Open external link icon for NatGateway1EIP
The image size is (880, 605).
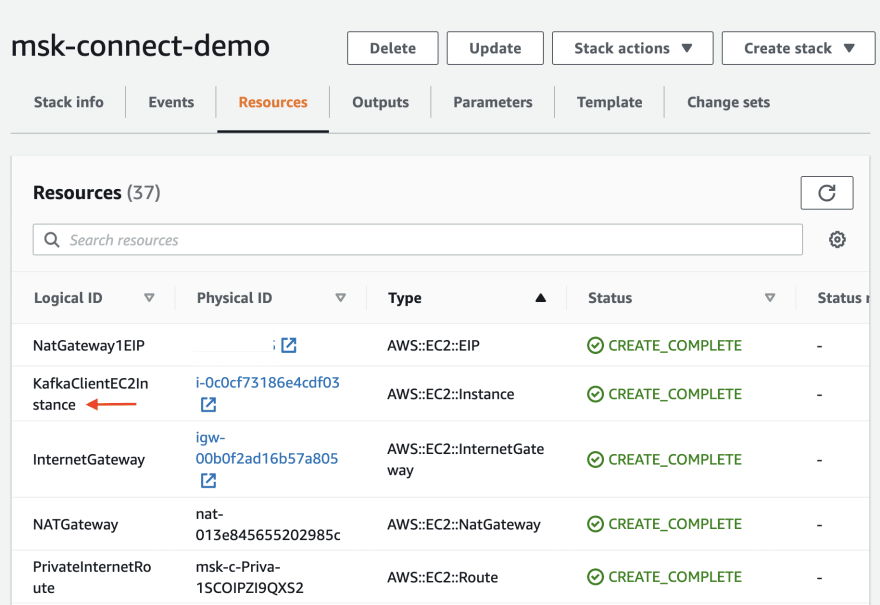point(289,345)
